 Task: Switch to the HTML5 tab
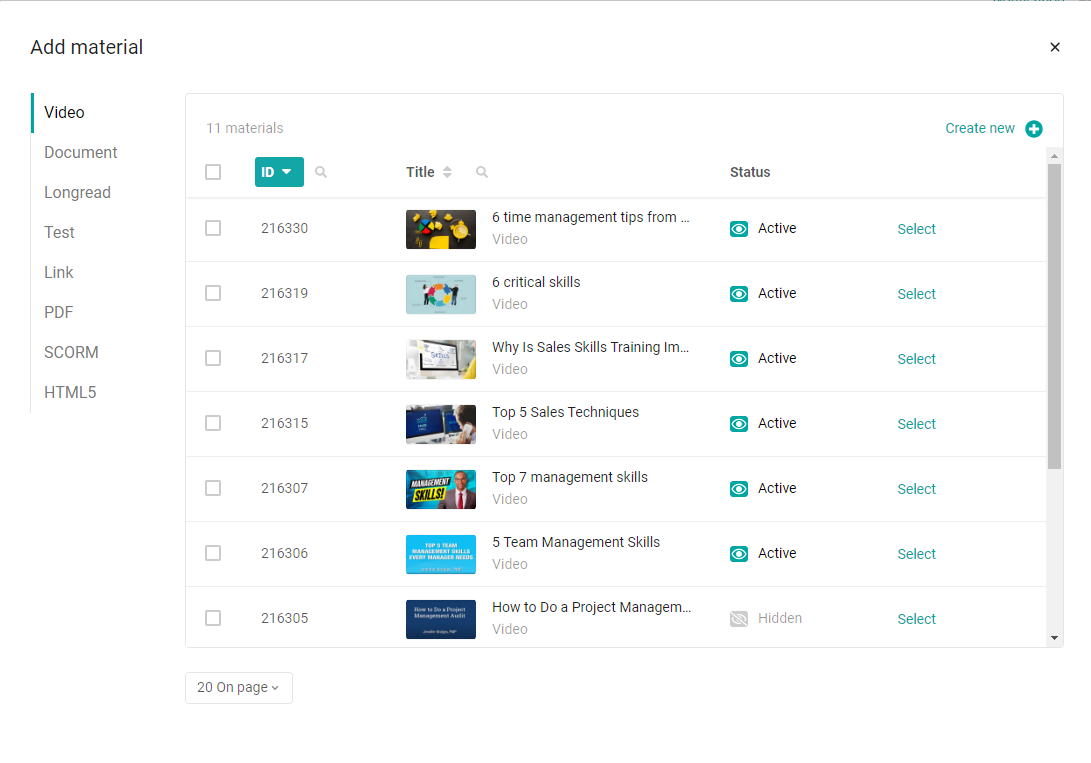pos(70,392)
